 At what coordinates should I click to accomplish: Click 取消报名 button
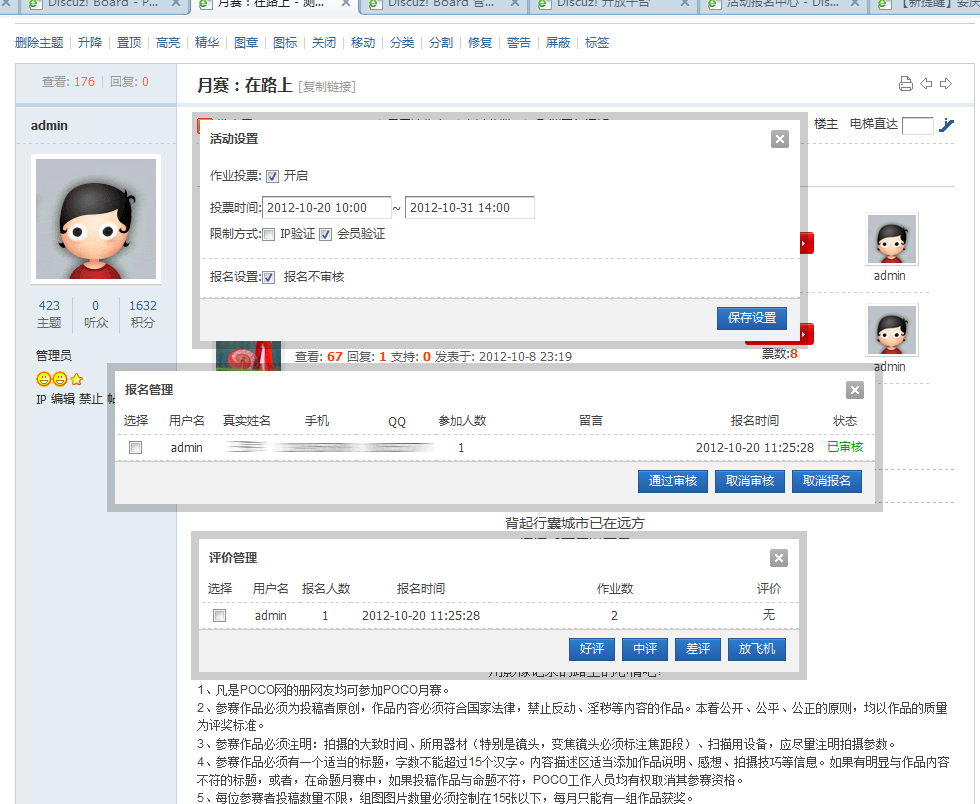click(x=827, y=481)
